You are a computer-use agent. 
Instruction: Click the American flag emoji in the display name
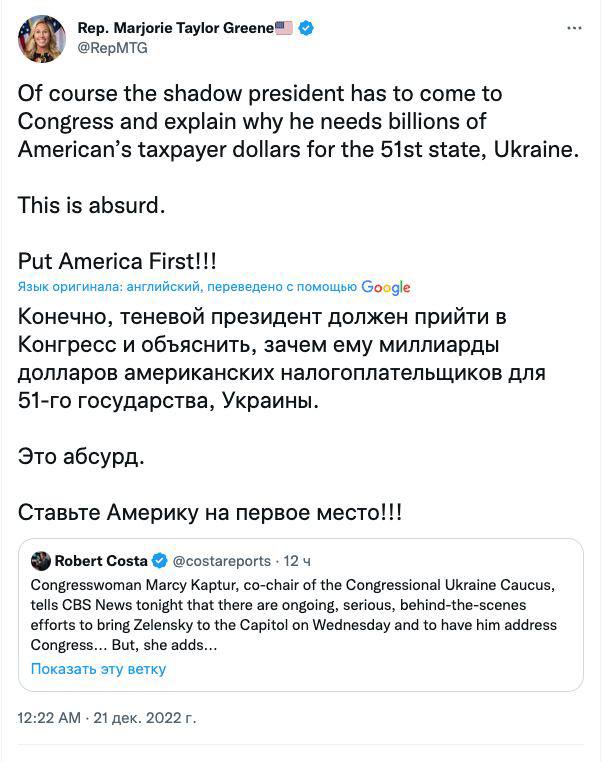coord(284,28)
